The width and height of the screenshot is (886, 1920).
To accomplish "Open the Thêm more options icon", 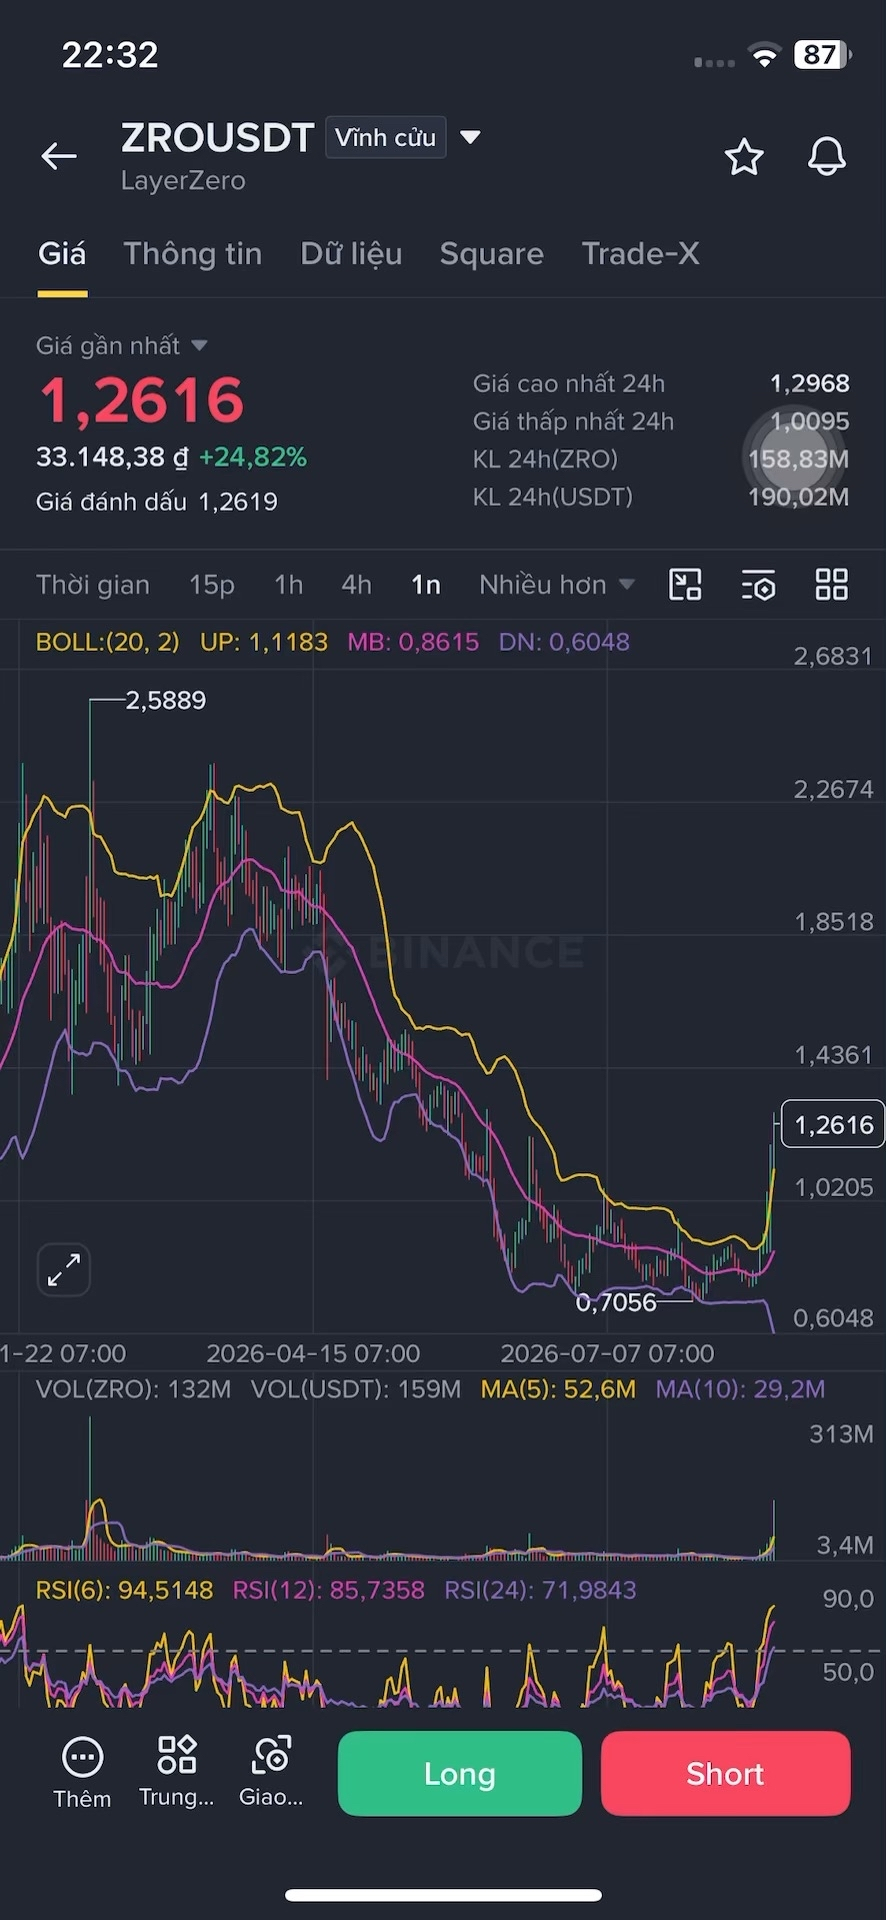I will pos(82,1757).
